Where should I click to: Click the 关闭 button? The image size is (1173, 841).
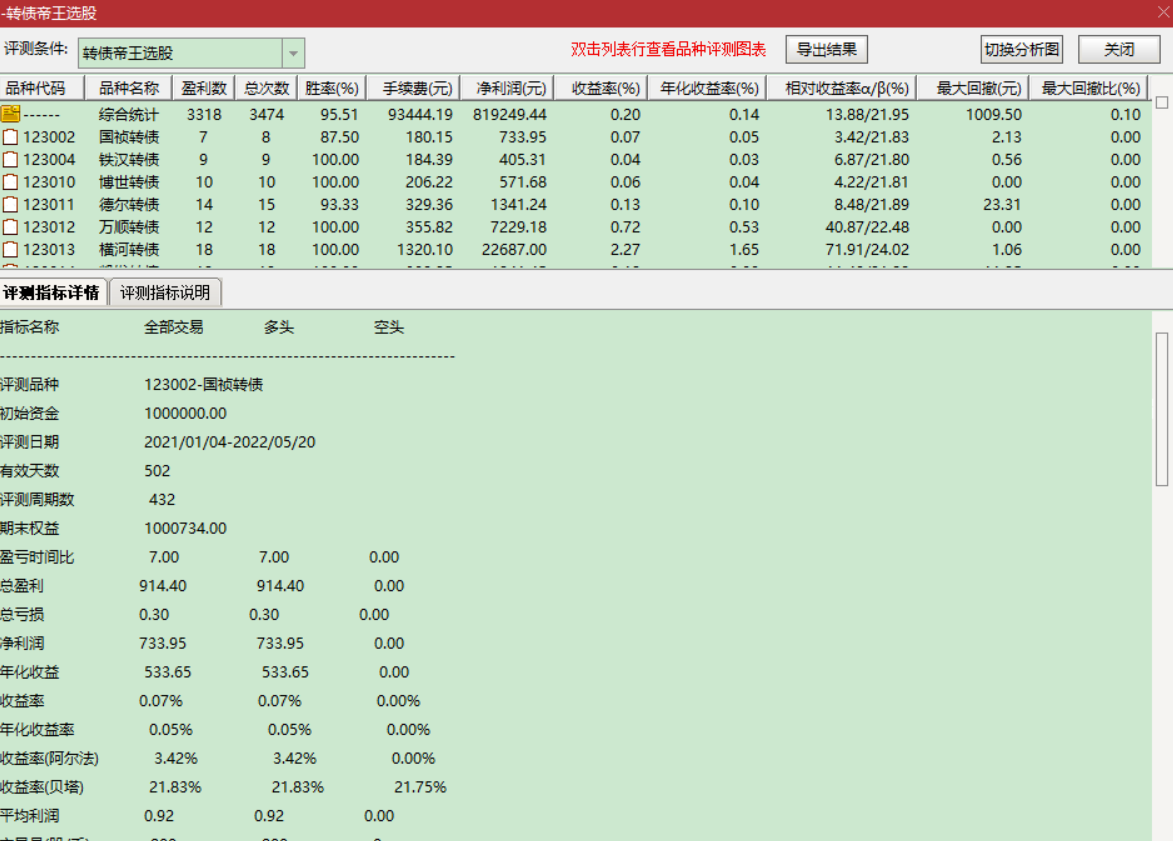(x=1119, y=50)
